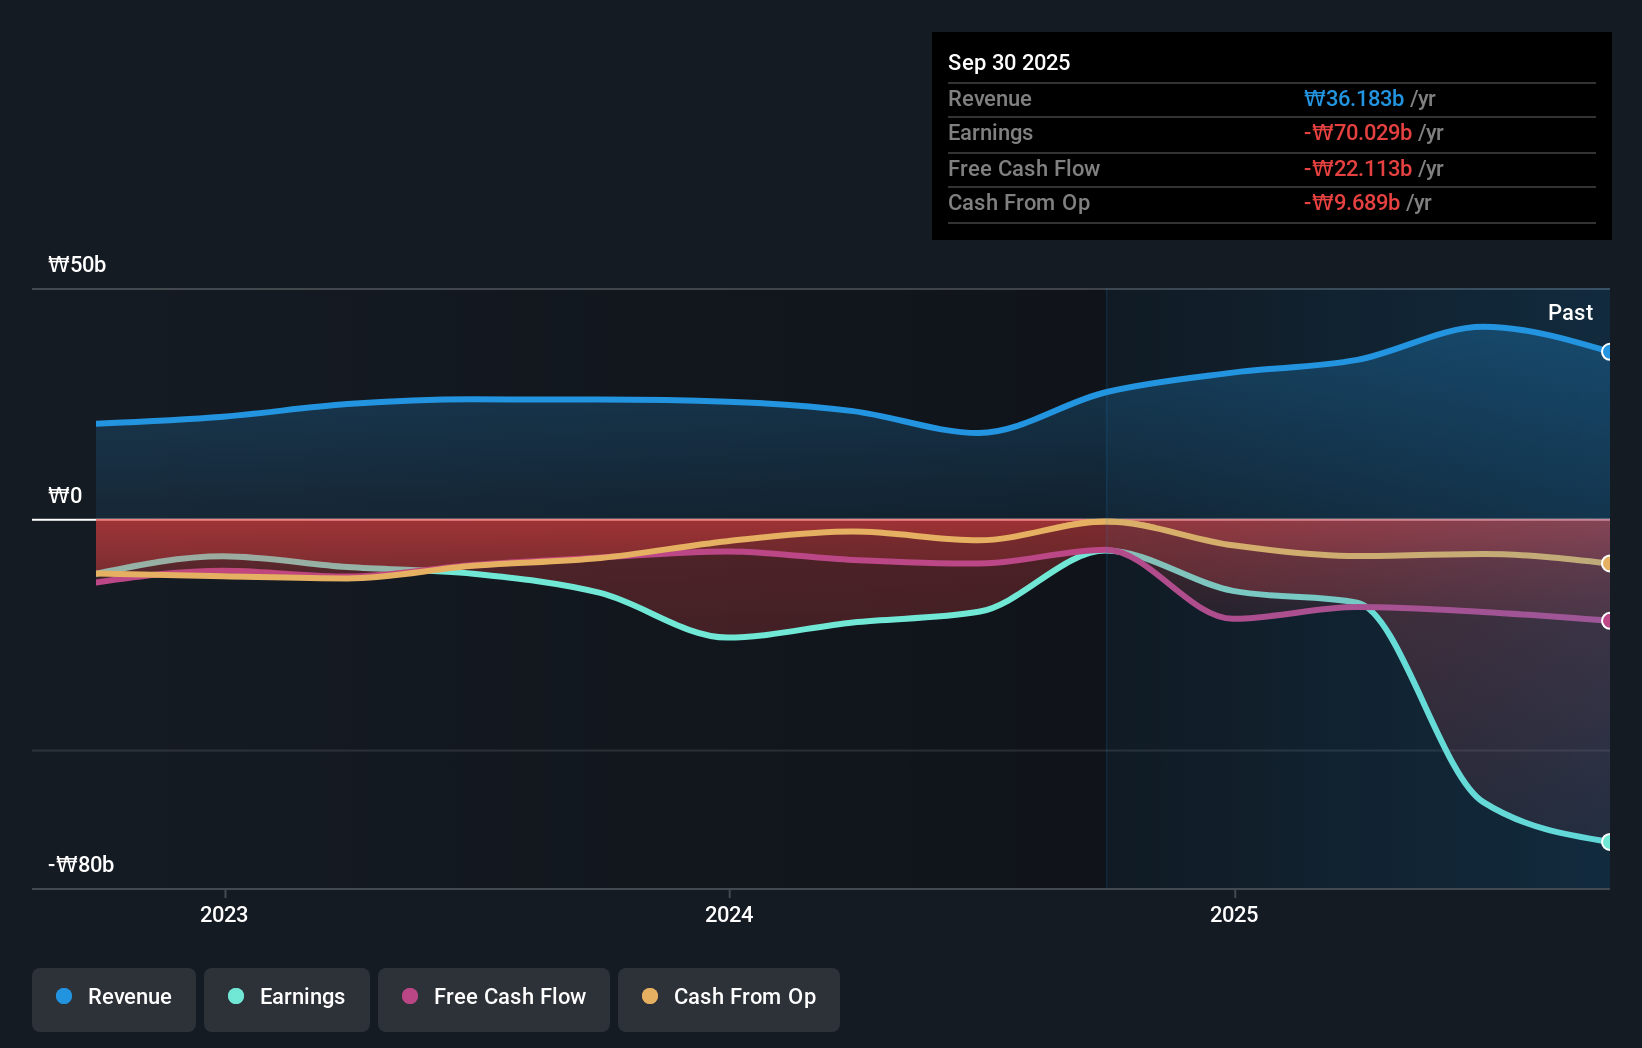Toggle the Cash From Op legend button
Screen dimensions: 1642x1048
tap(729, 999)
